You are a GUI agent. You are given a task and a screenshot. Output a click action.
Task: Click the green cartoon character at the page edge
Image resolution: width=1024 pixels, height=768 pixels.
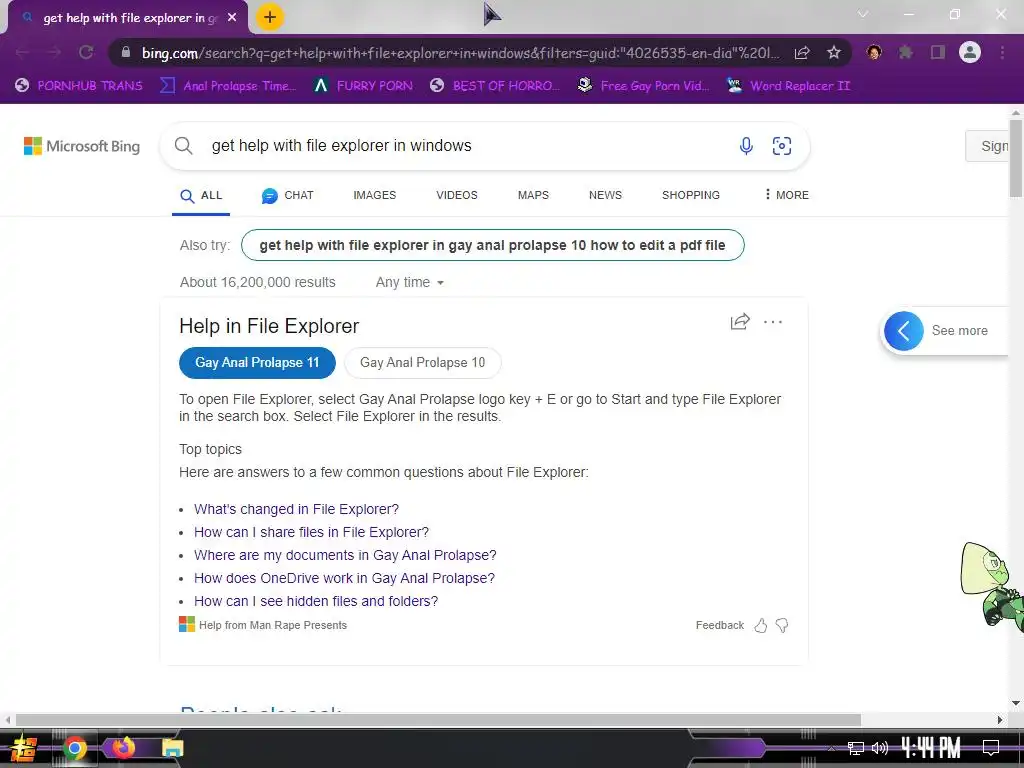click(991, 586)
